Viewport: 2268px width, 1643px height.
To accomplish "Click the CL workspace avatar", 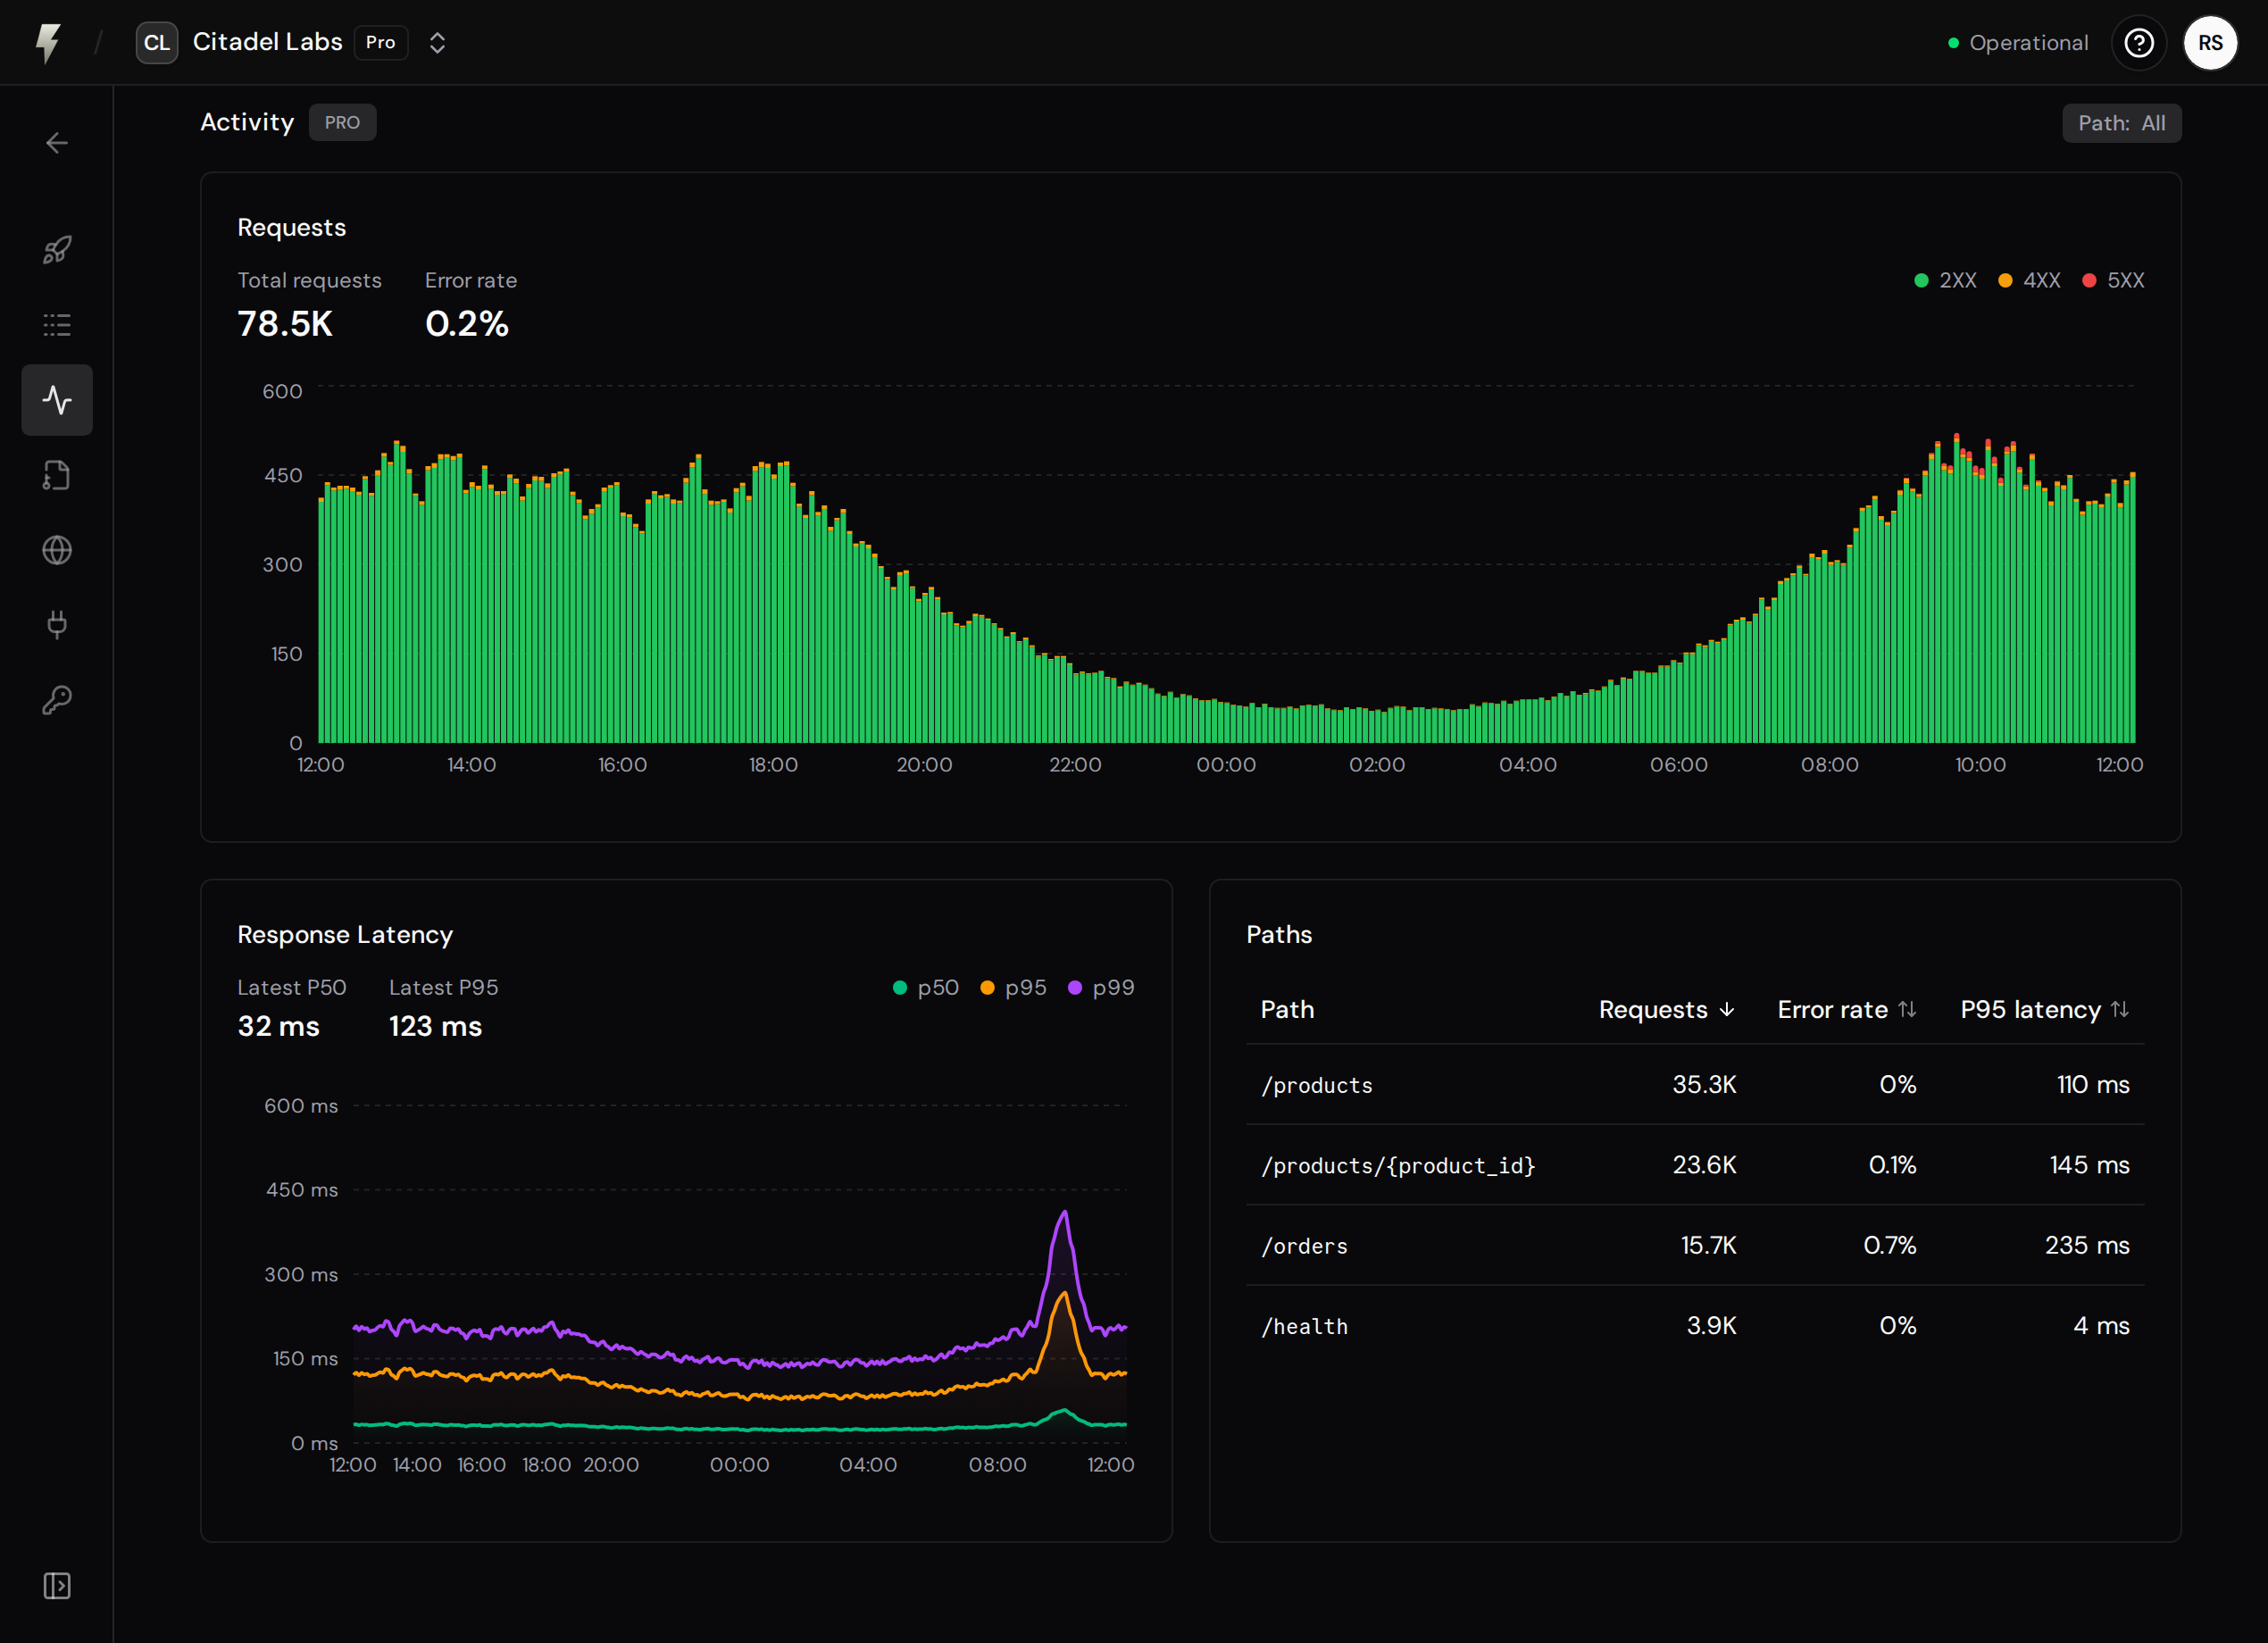I will tap(157, 43).
